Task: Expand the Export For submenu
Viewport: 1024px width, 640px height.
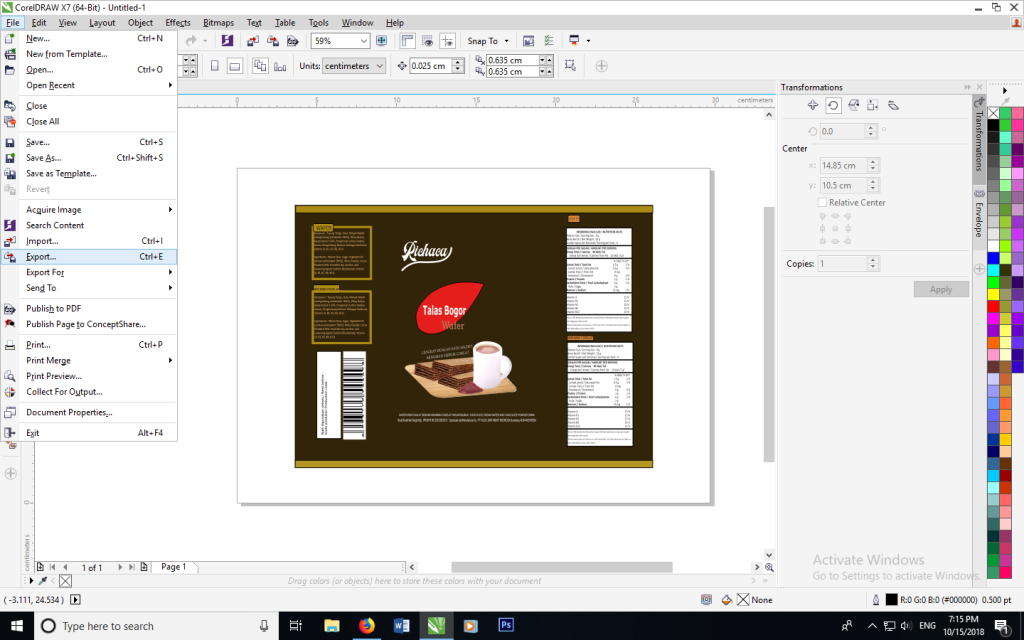Action: [170, 272]
